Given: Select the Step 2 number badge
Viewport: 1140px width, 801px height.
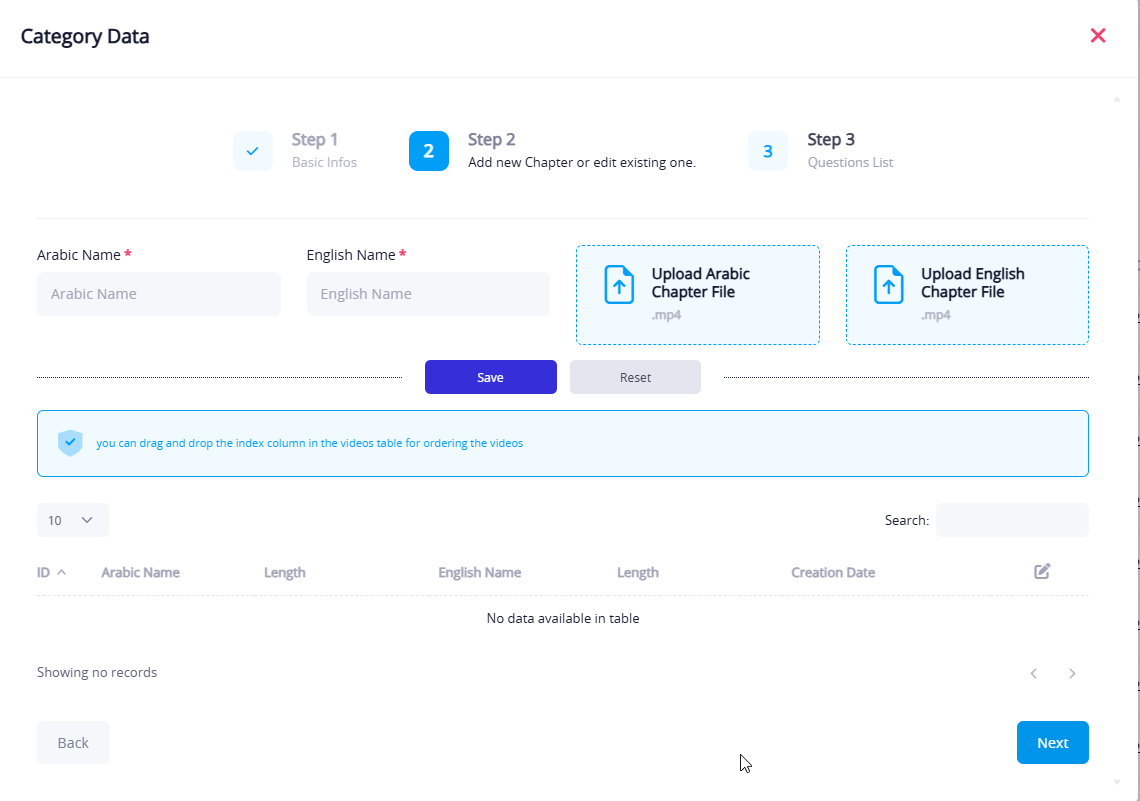Looking at the screenshot, I should click(429, 151).
